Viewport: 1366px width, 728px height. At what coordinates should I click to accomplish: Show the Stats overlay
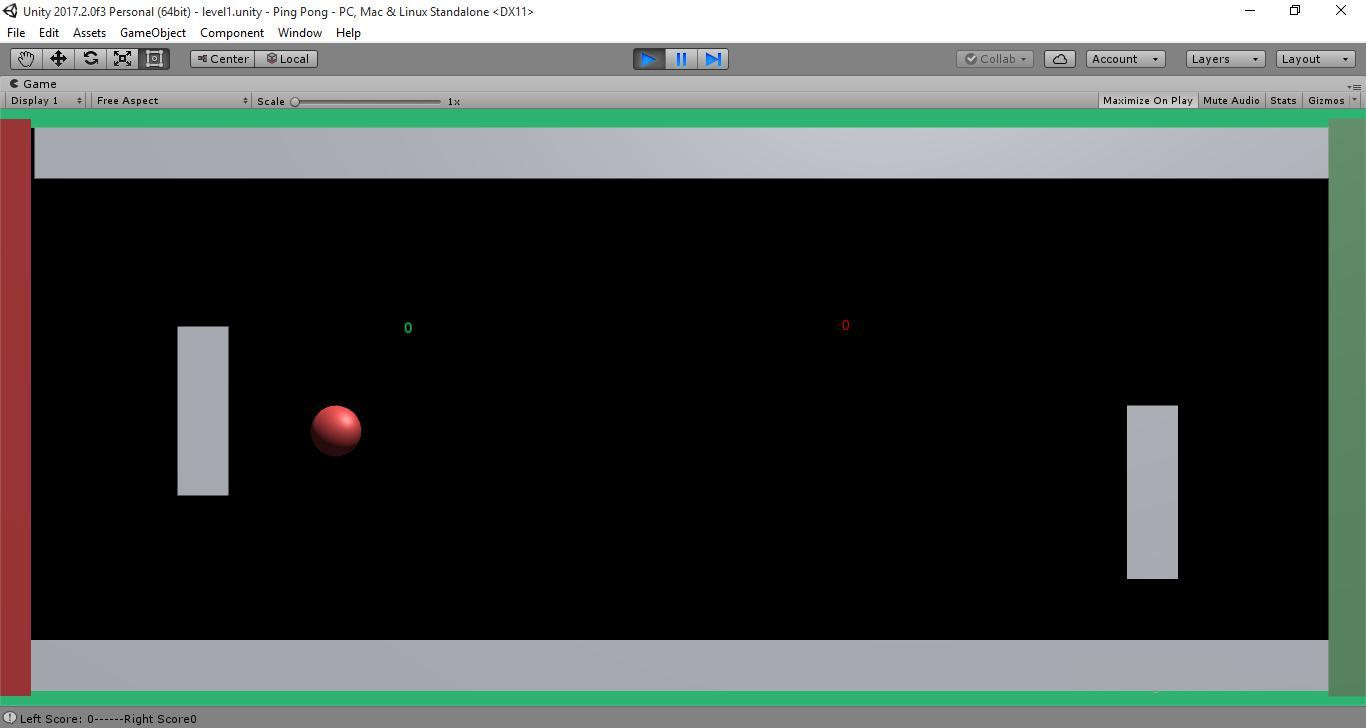pyautogui.click(x=1283, y=101)
